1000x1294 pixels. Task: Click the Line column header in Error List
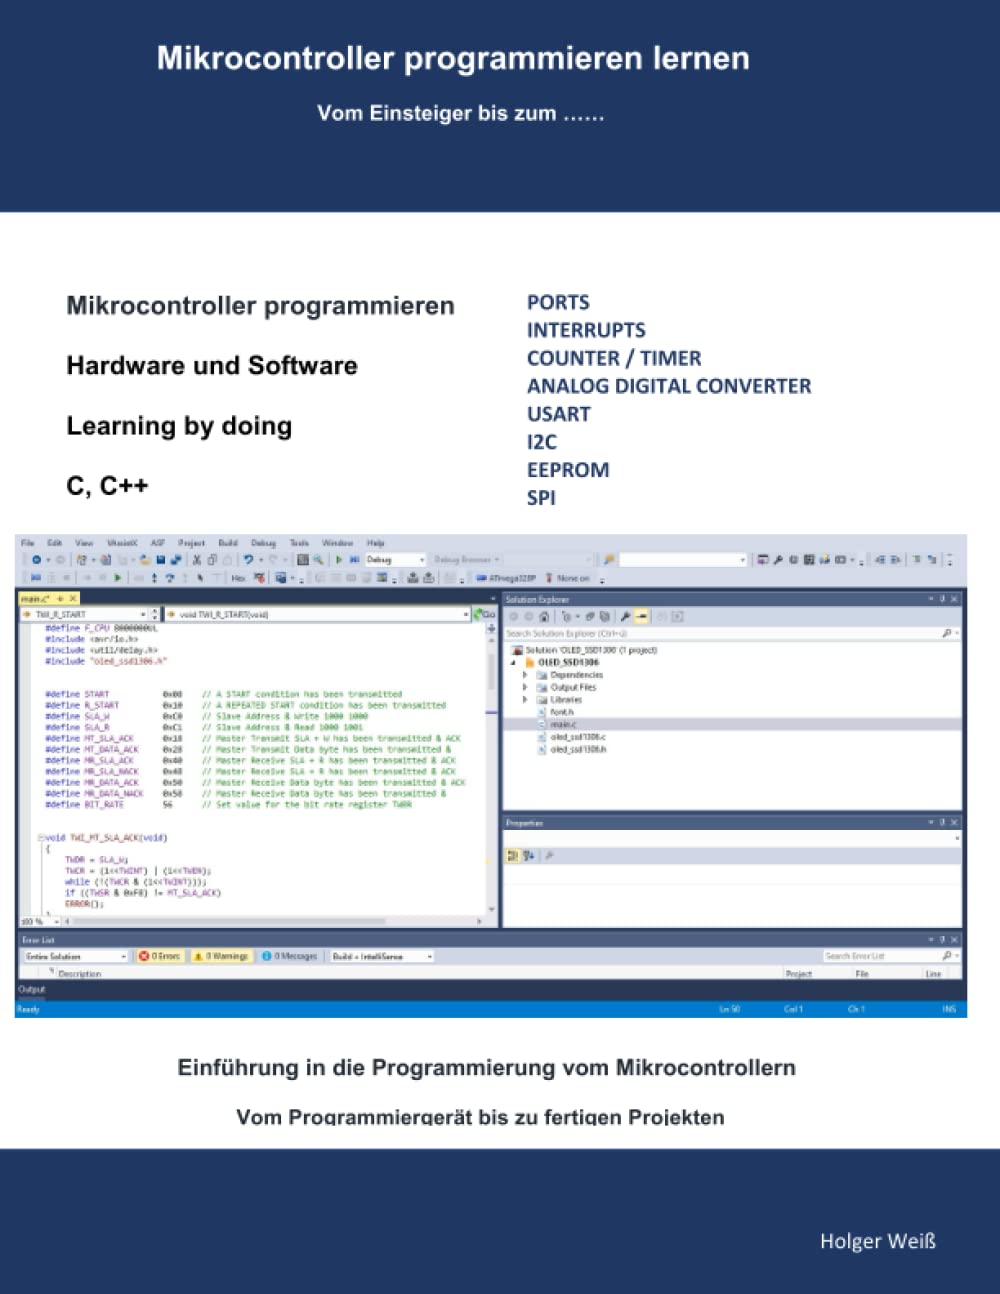(x=933, y=973)
